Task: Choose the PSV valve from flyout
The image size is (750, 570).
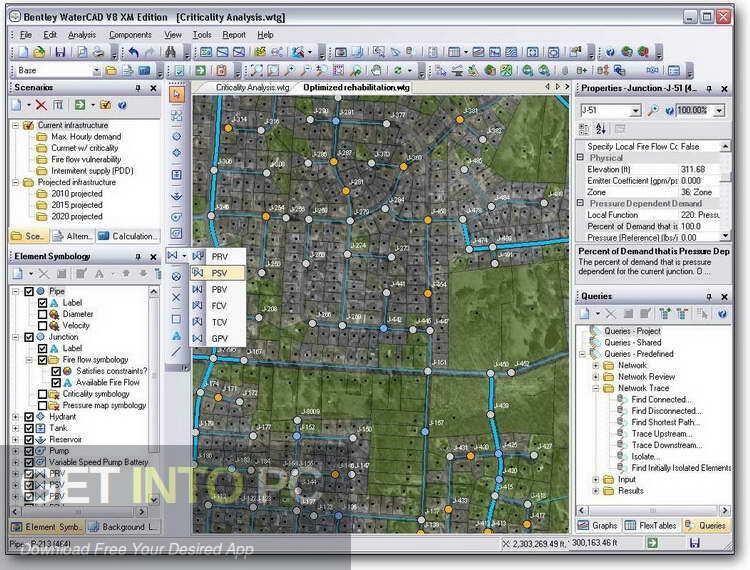Action: [218, 273]
